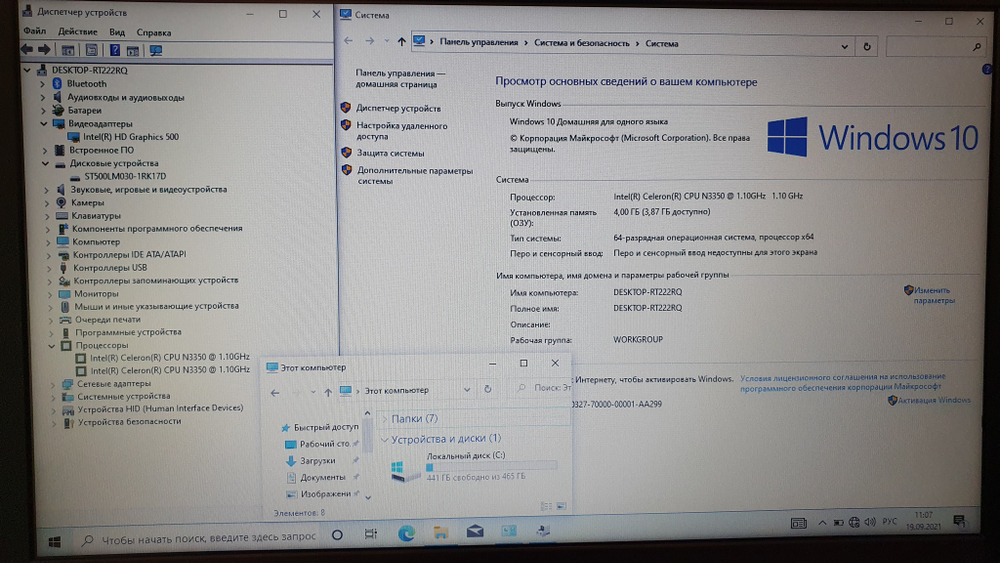Open Настройка удаленного доступа link
Image resolution: width=1000 pixels, height=563 pixels.
[x=402, y=131]
